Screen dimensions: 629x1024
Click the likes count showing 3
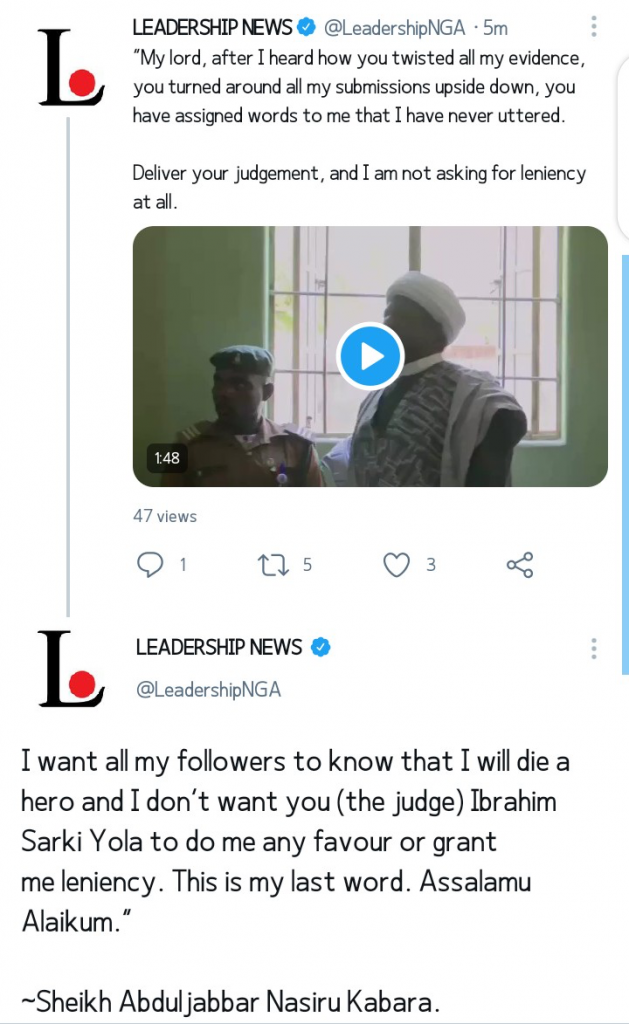tap(431, 565)
